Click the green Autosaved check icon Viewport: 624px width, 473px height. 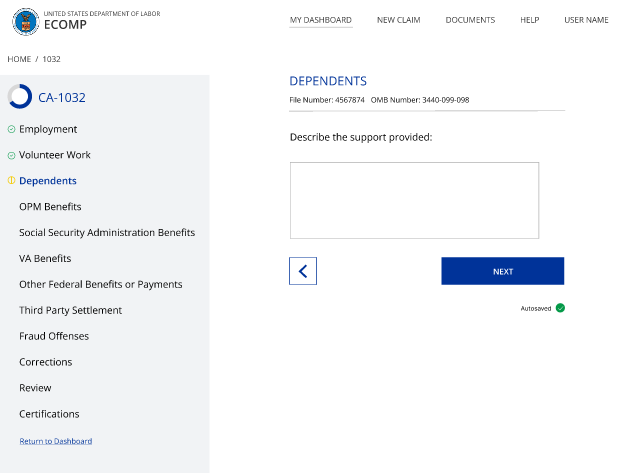(560, 308)
